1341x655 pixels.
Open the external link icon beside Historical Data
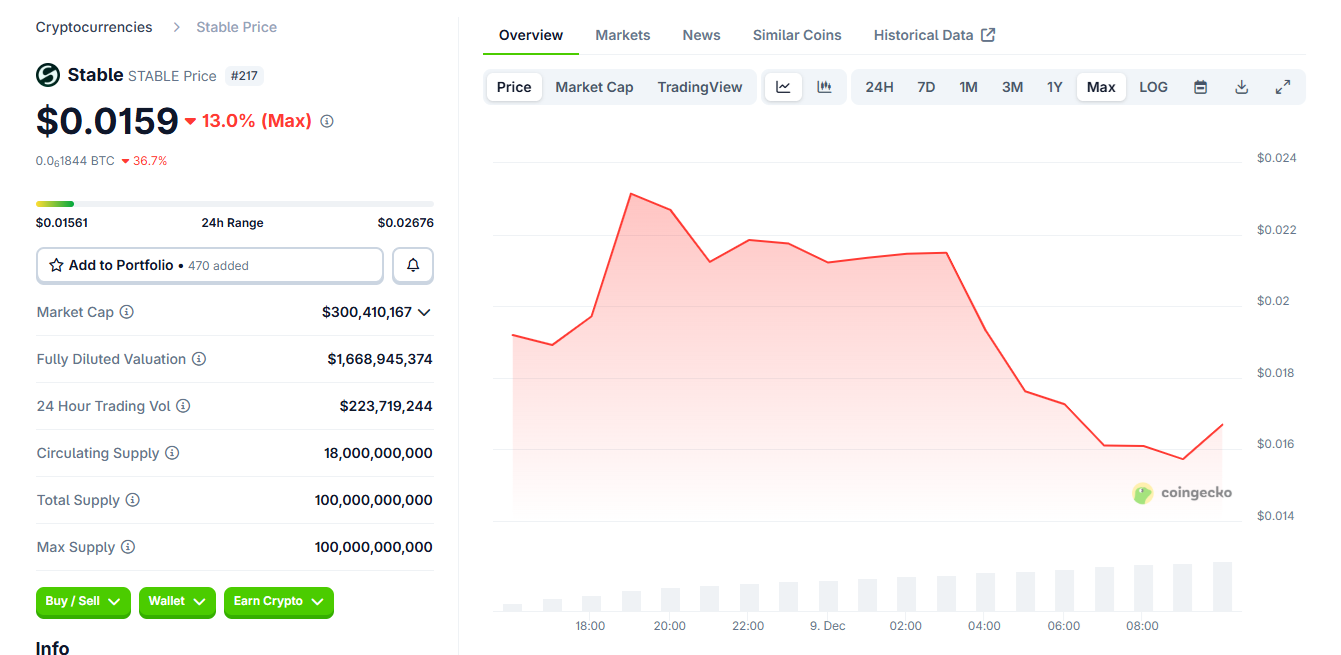[988, 34]
